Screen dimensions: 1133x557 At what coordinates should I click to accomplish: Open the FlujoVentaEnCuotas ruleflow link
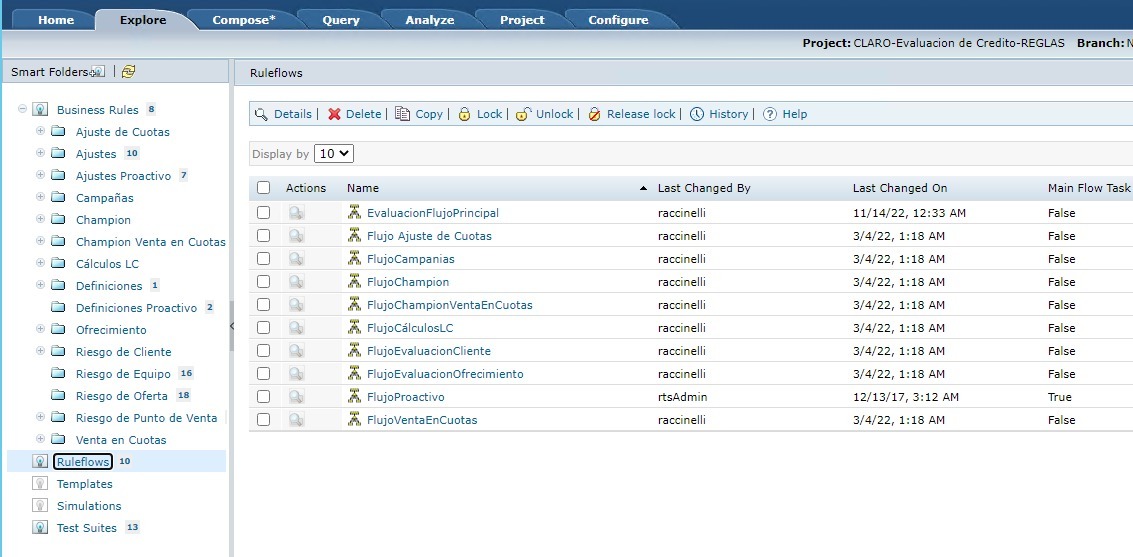coord(421,420)
